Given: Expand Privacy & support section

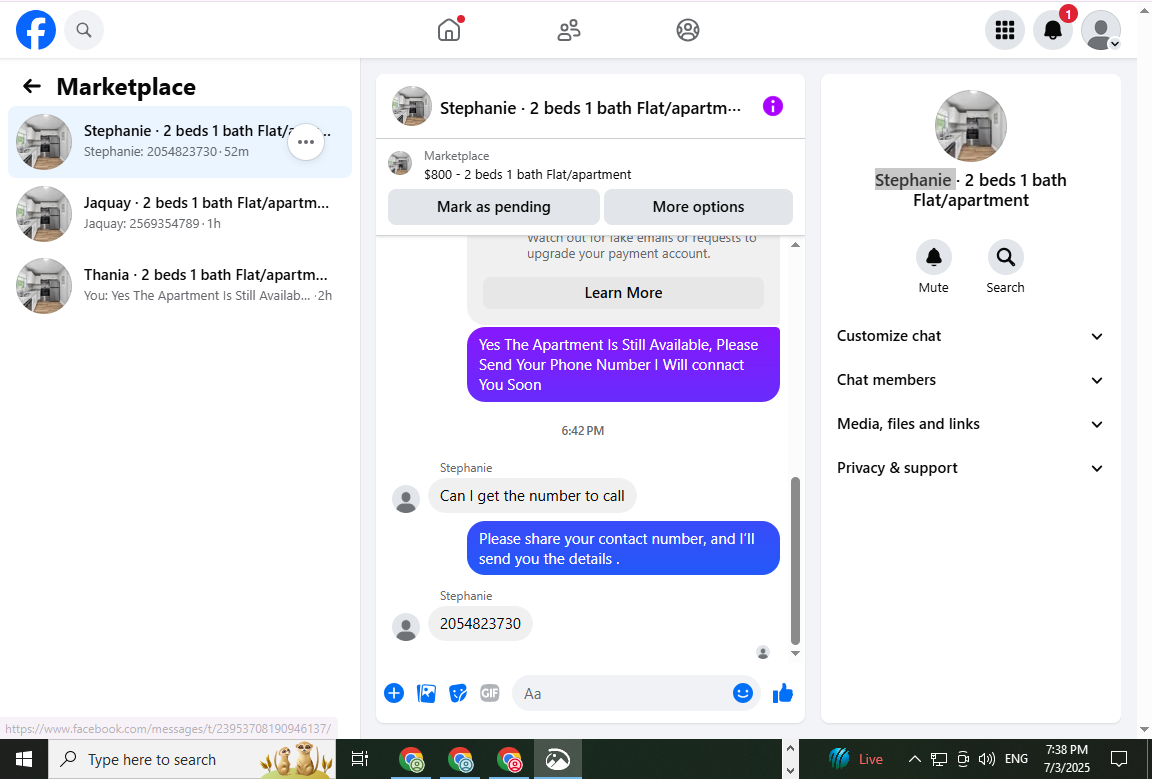Looking at the screenshot, I should [x=971, y=468].
